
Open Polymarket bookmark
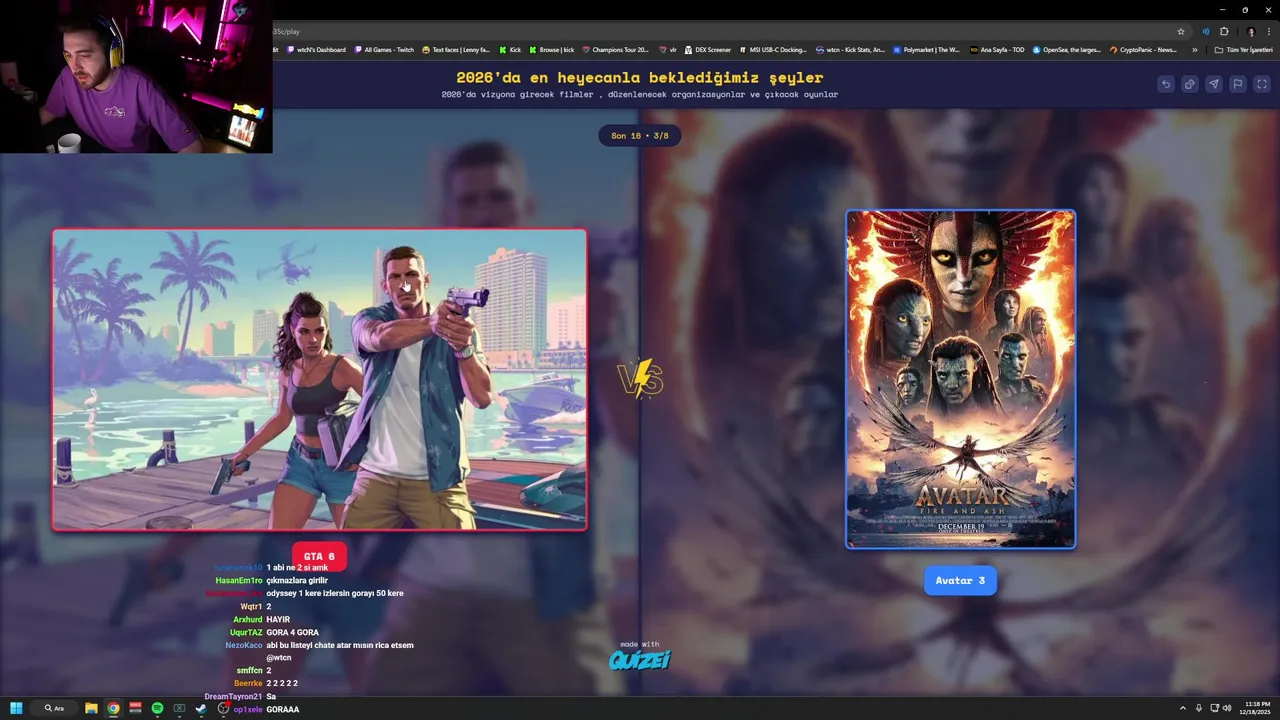tap(926, 49)
